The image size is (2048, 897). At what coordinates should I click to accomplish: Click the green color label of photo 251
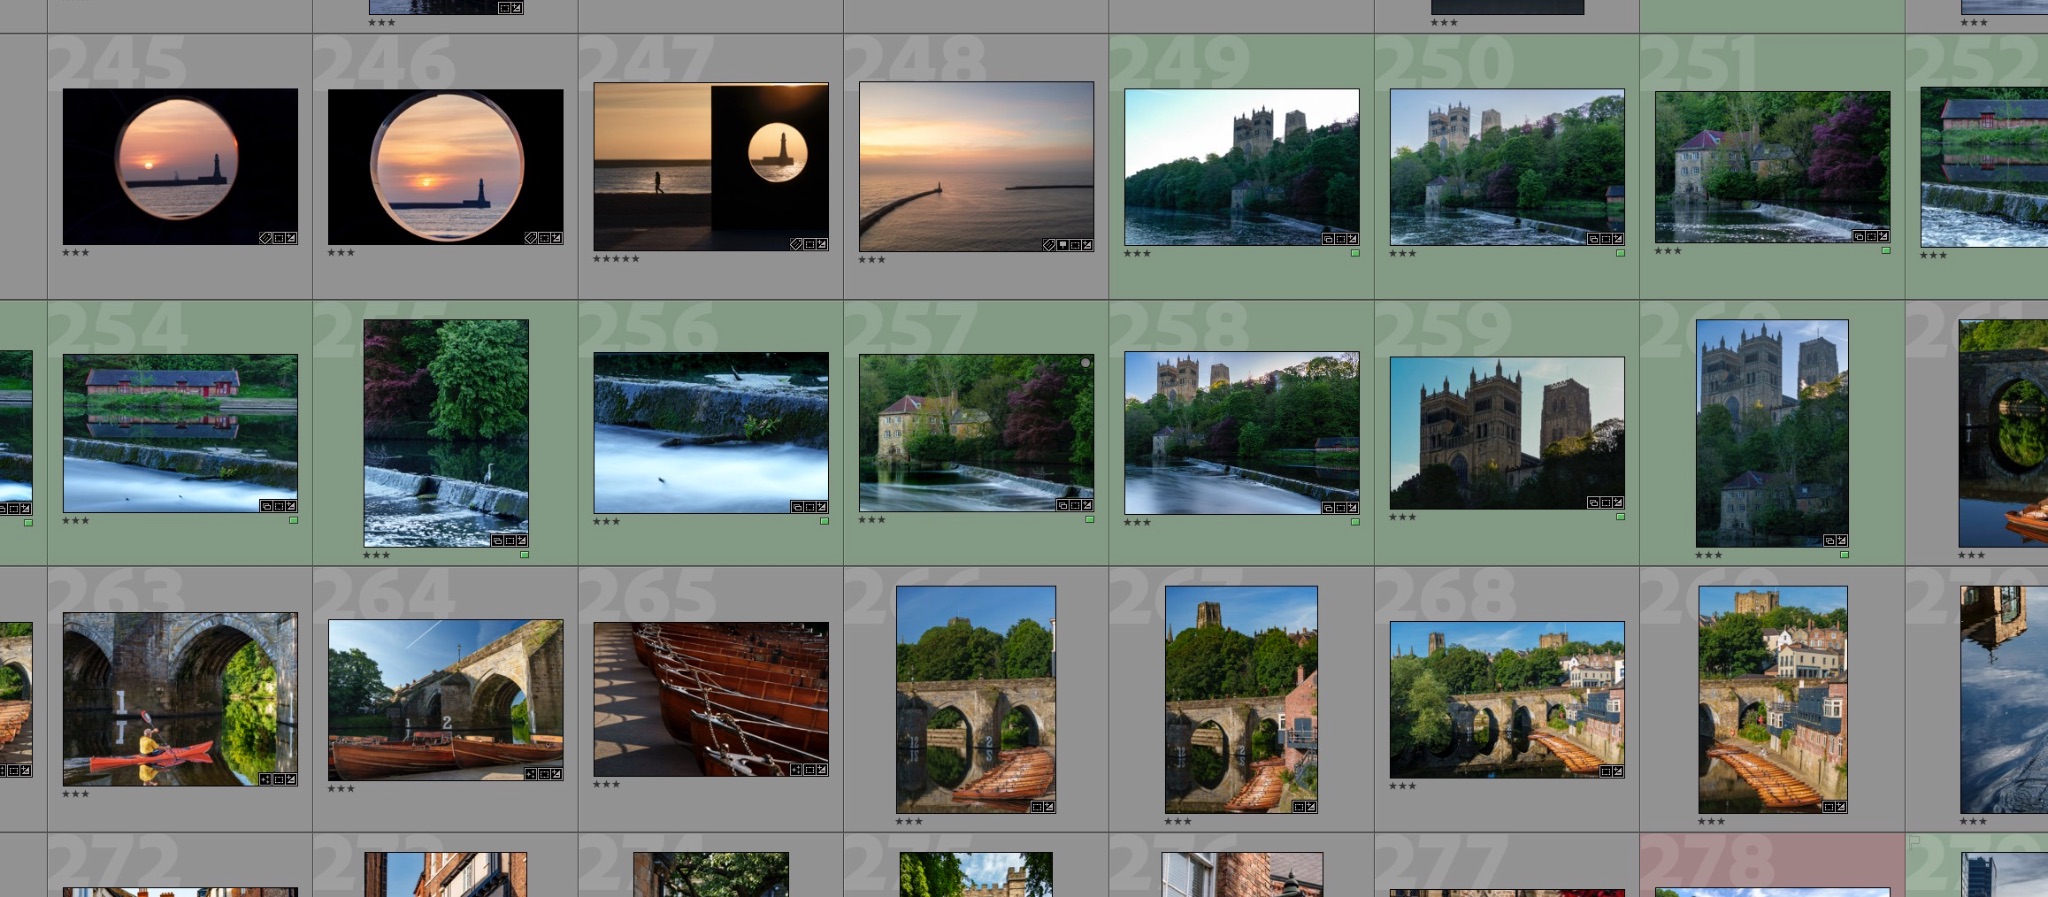click(1886, 251)
